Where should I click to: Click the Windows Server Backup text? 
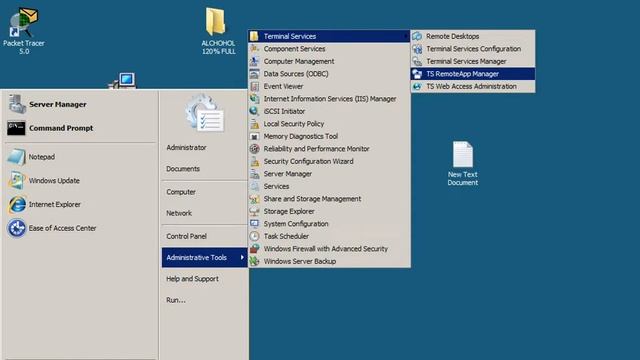point(300,261)
